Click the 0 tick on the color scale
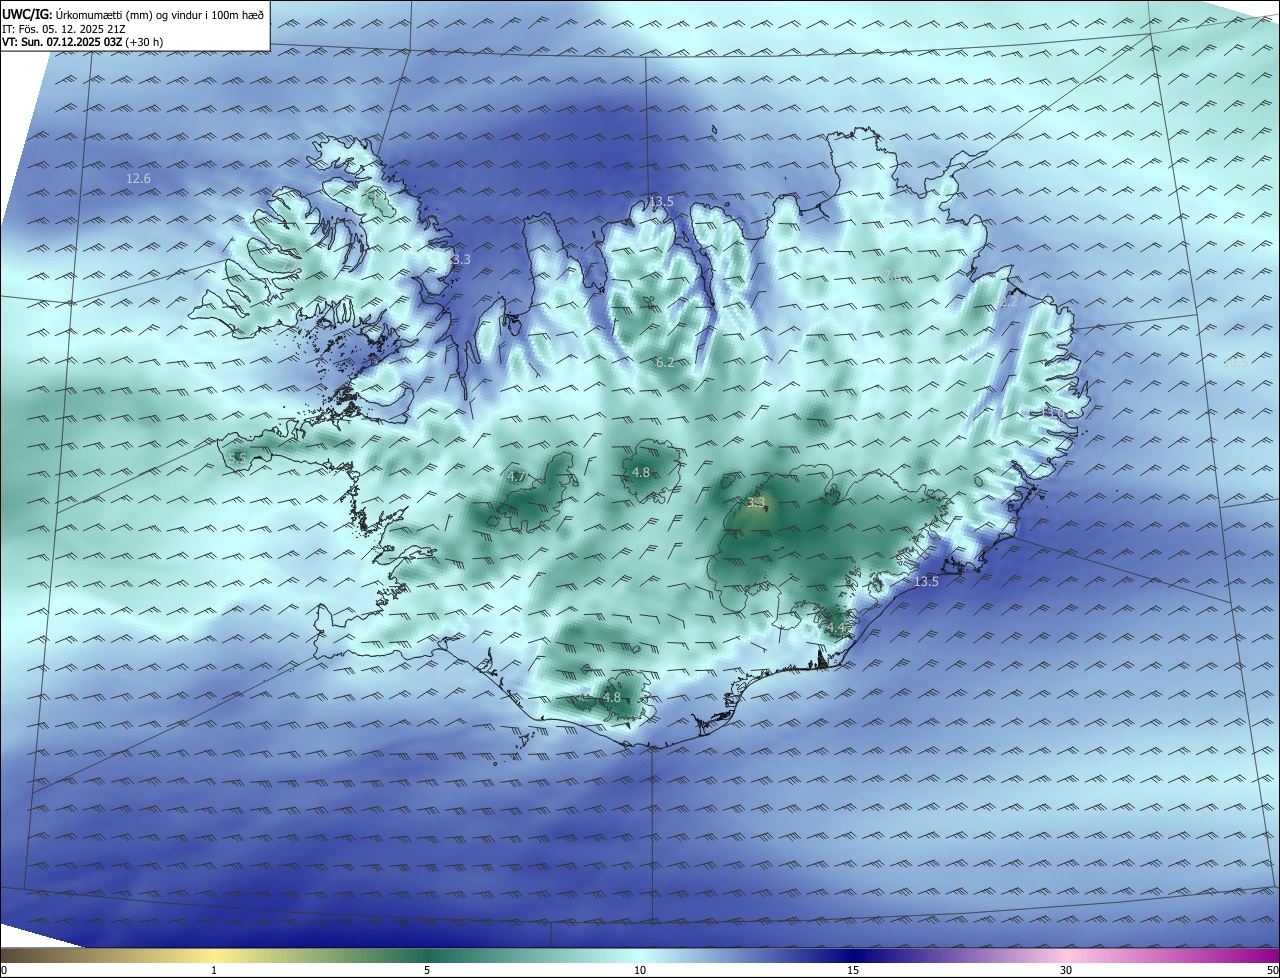 4,970
